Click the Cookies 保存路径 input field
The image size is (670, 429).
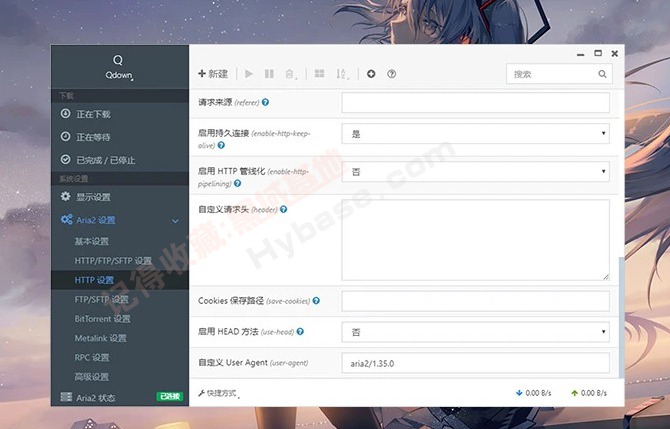(x=475, y=301)
